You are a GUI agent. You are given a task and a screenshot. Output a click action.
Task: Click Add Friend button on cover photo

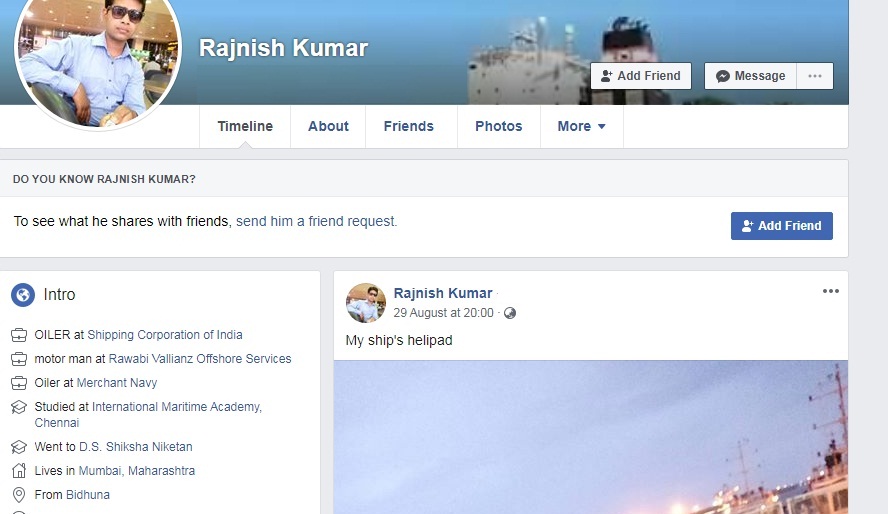(641, 76)
